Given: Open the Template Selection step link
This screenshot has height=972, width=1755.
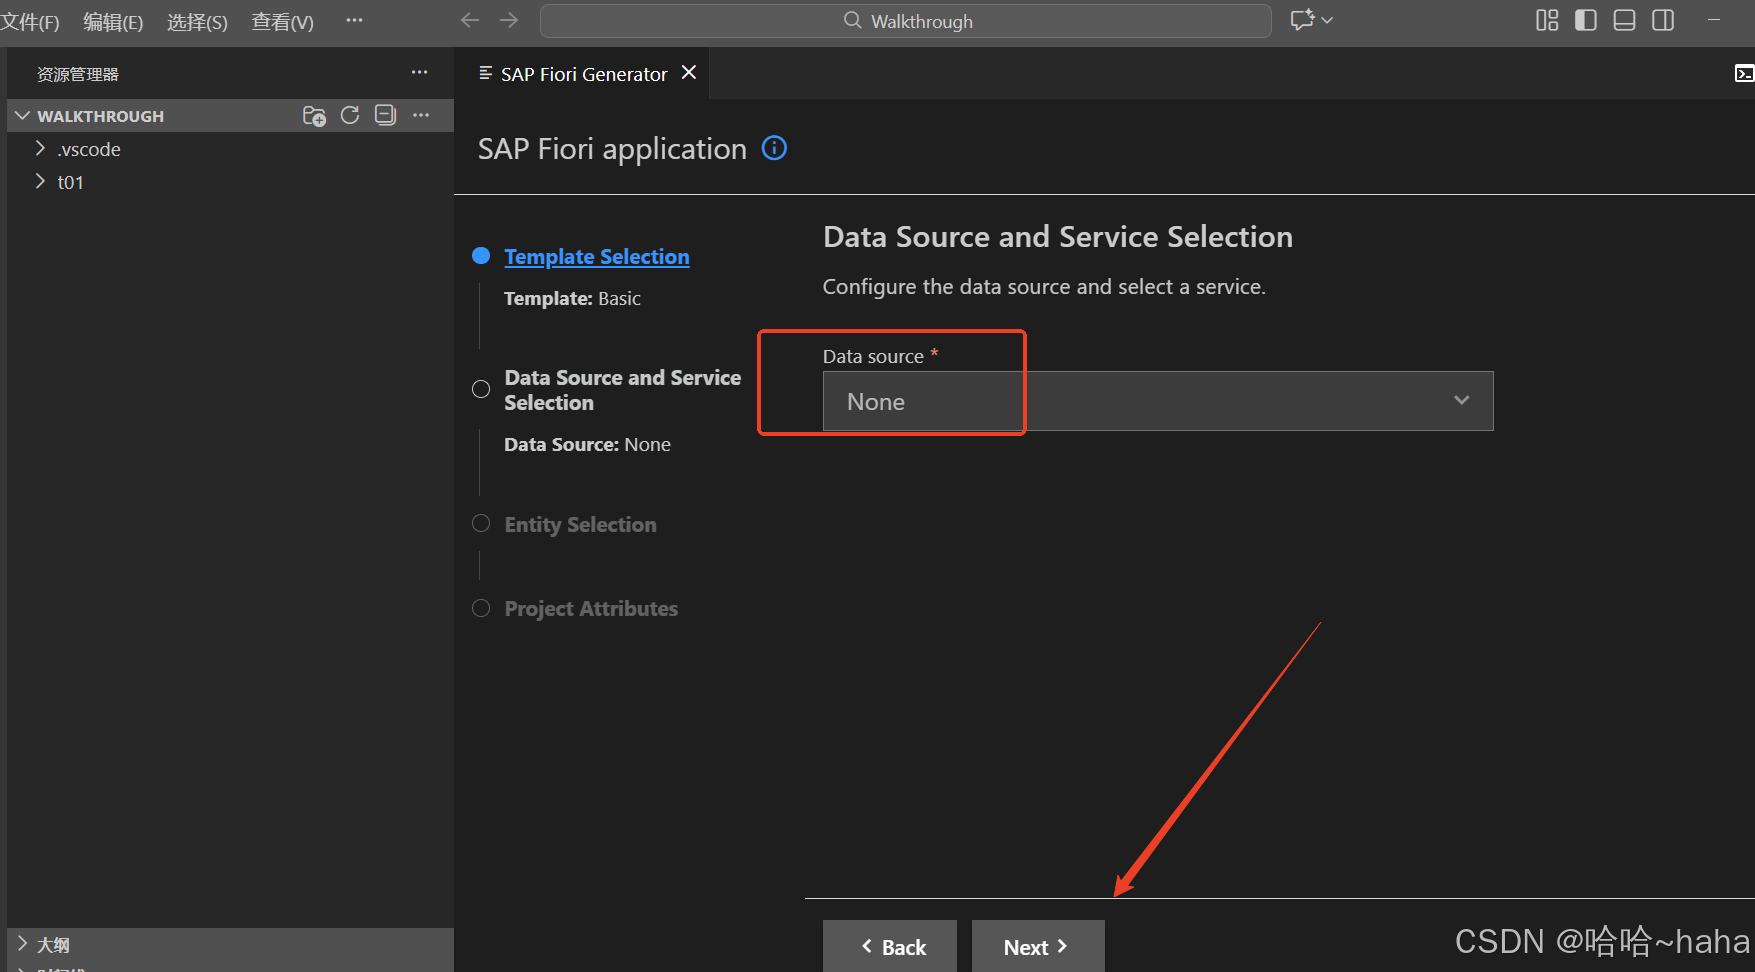Looking at the screenshot, I should (x=597, y=257).
